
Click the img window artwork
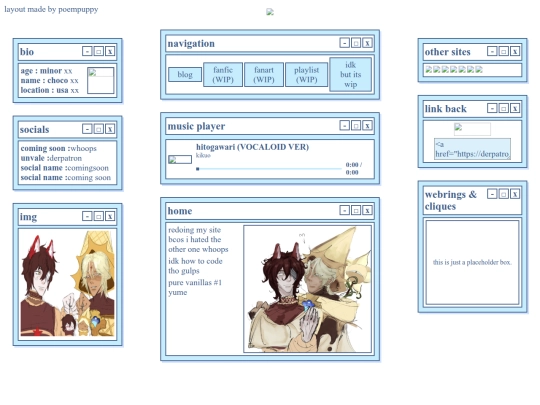click(x=68, y=284)
